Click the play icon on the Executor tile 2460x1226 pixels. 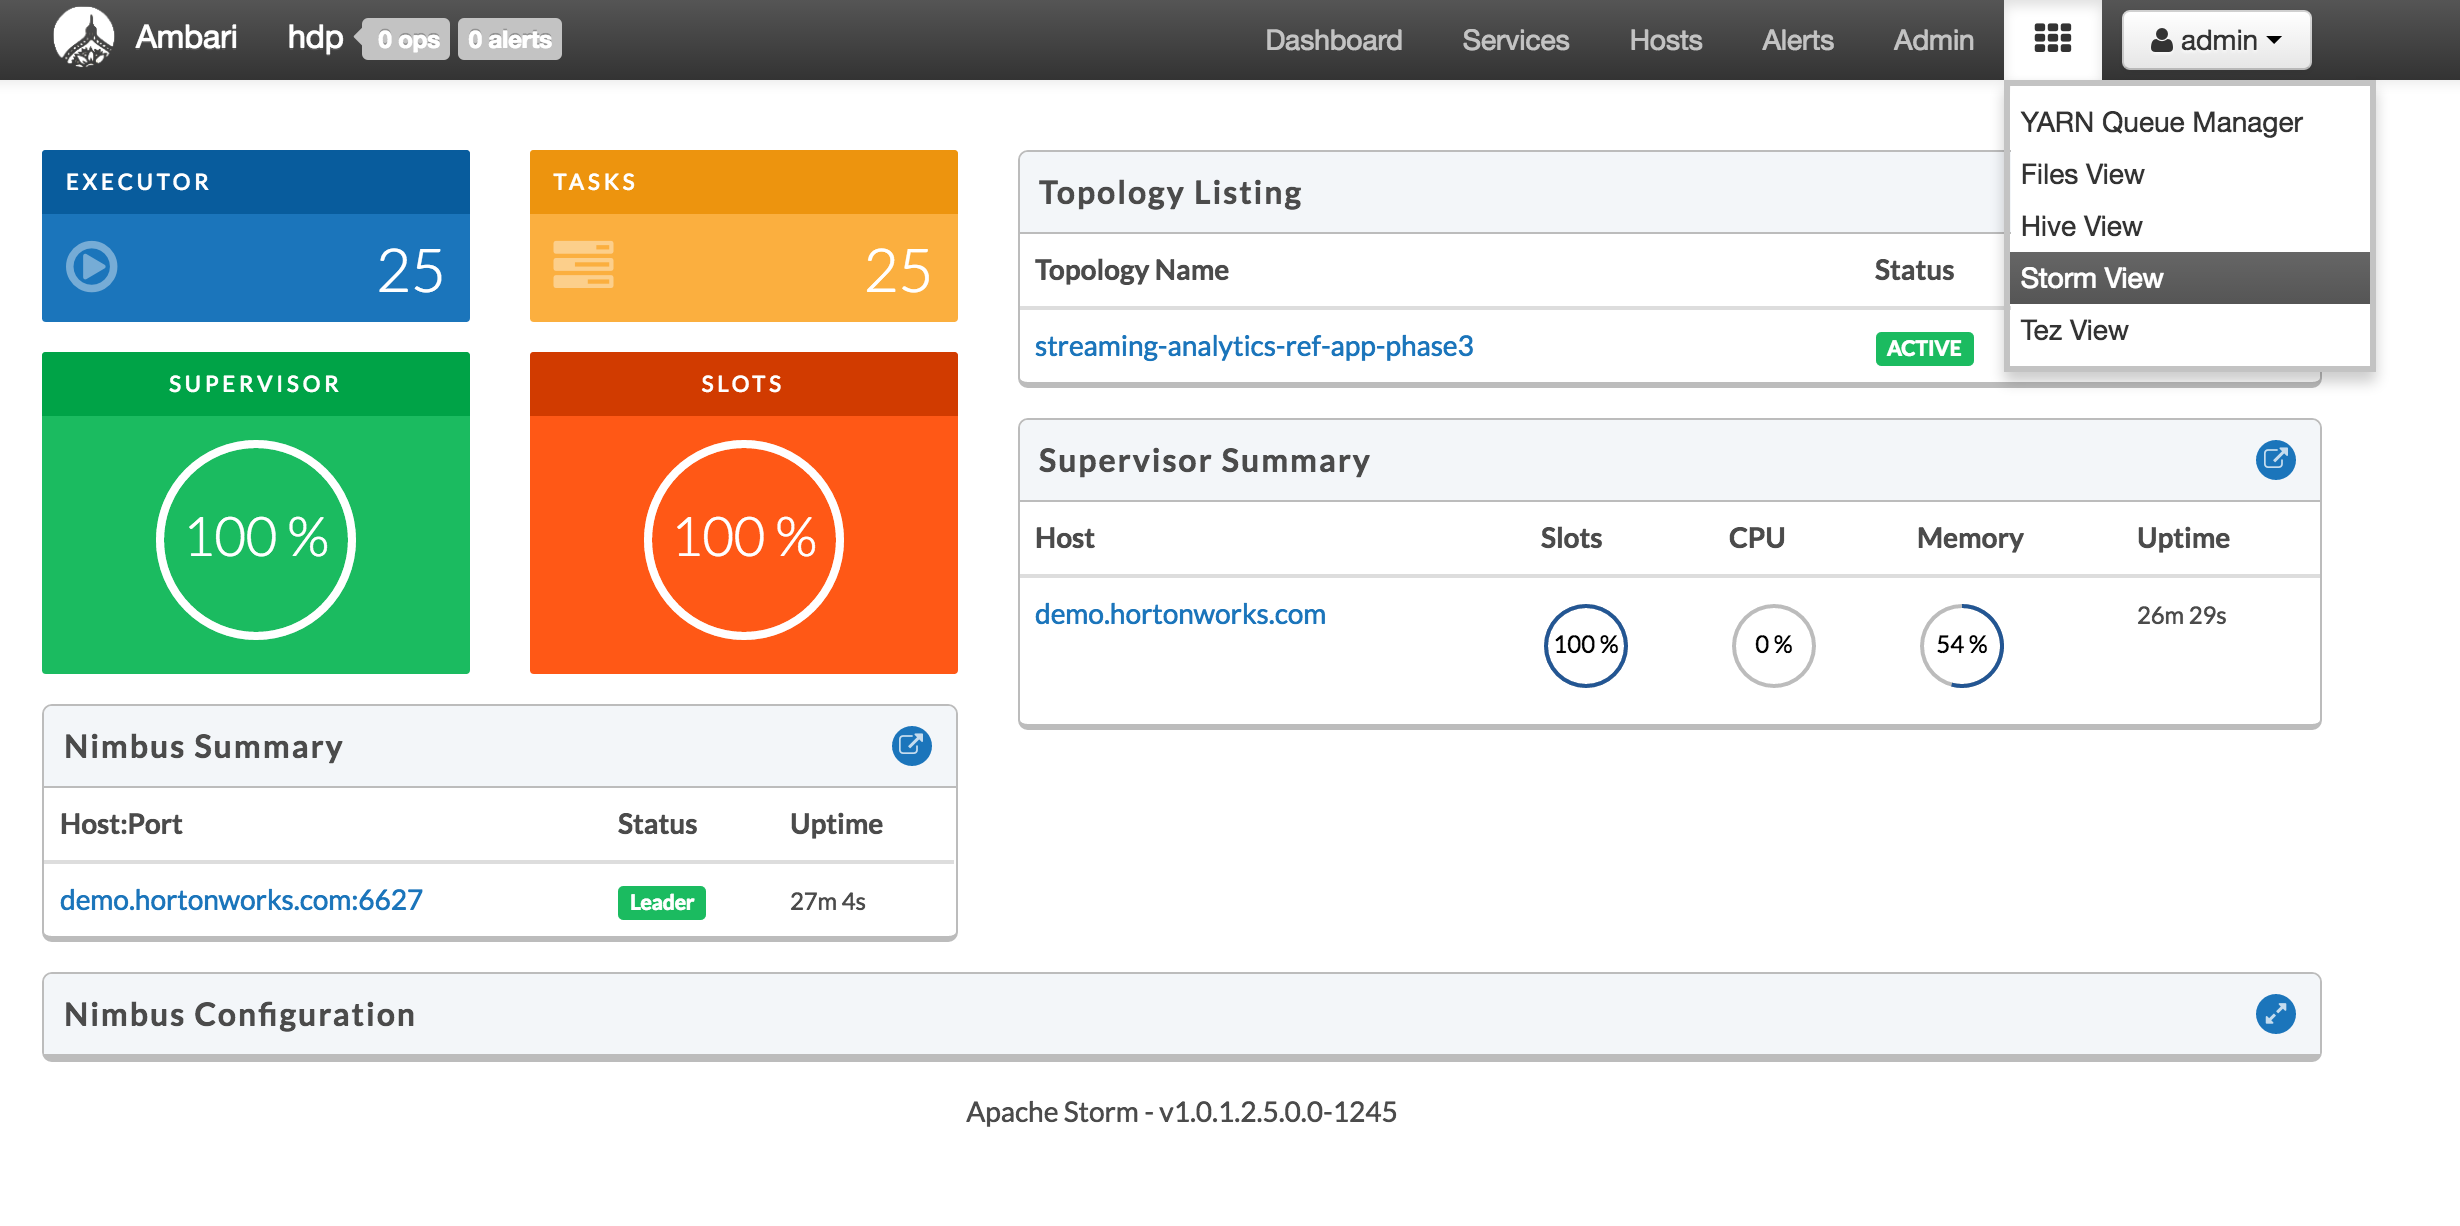point(91,267)
